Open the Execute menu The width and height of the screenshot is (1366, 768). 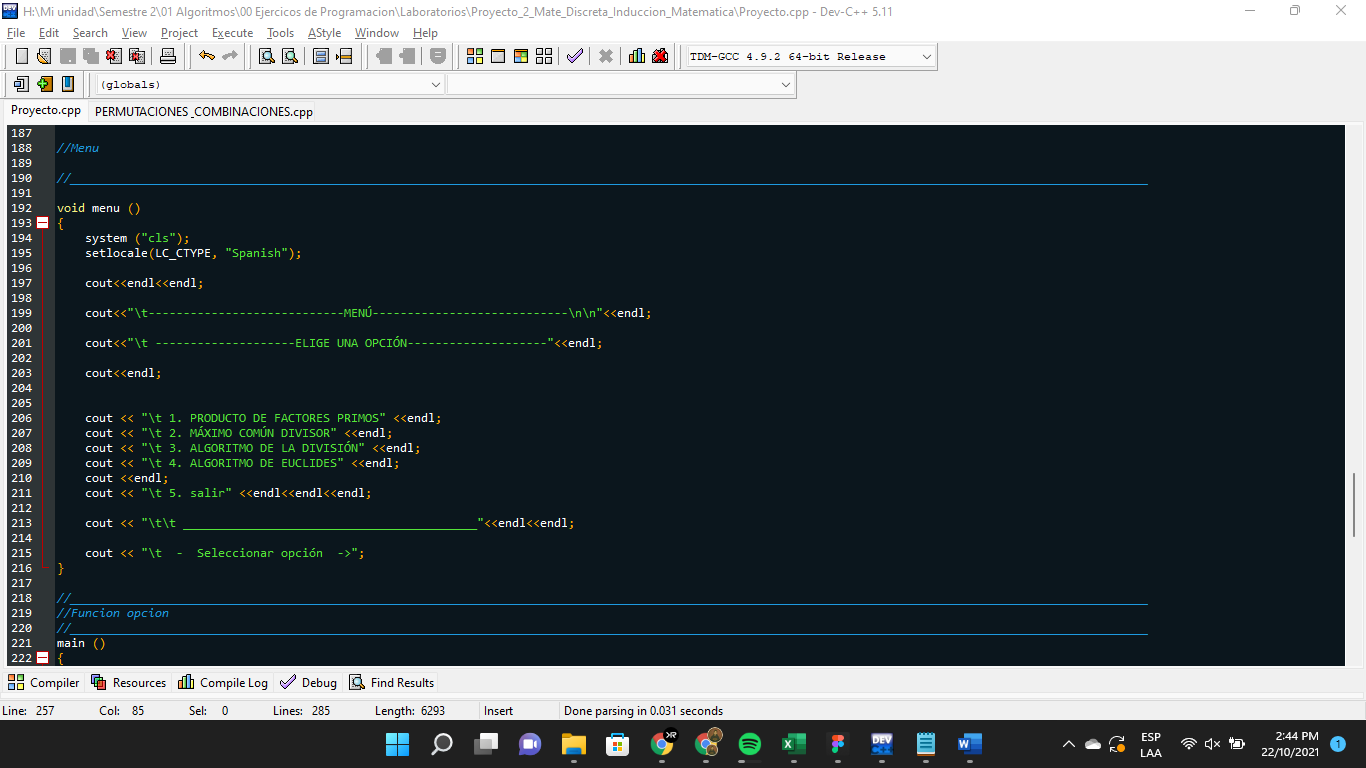tap(232, 32)
